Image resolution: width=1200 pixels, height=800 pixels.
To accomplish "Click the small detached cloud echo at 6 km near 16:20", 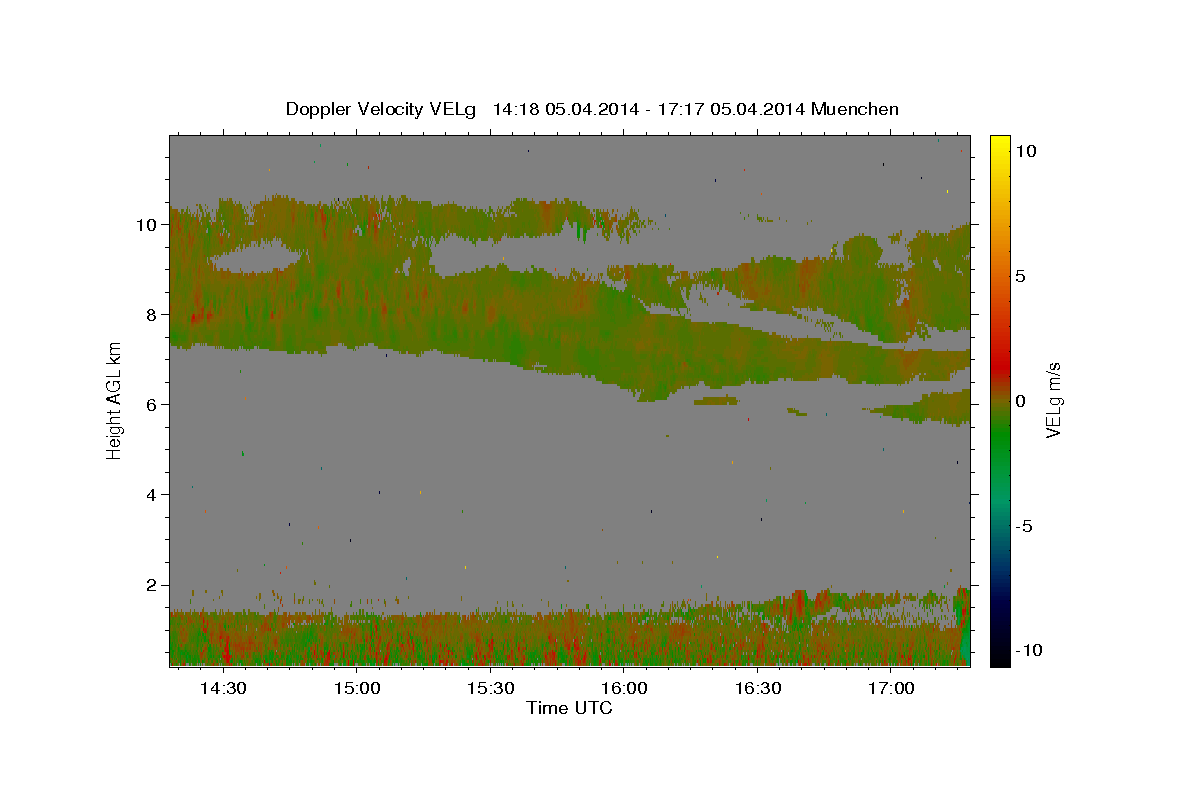I will (x=716, y=400).
